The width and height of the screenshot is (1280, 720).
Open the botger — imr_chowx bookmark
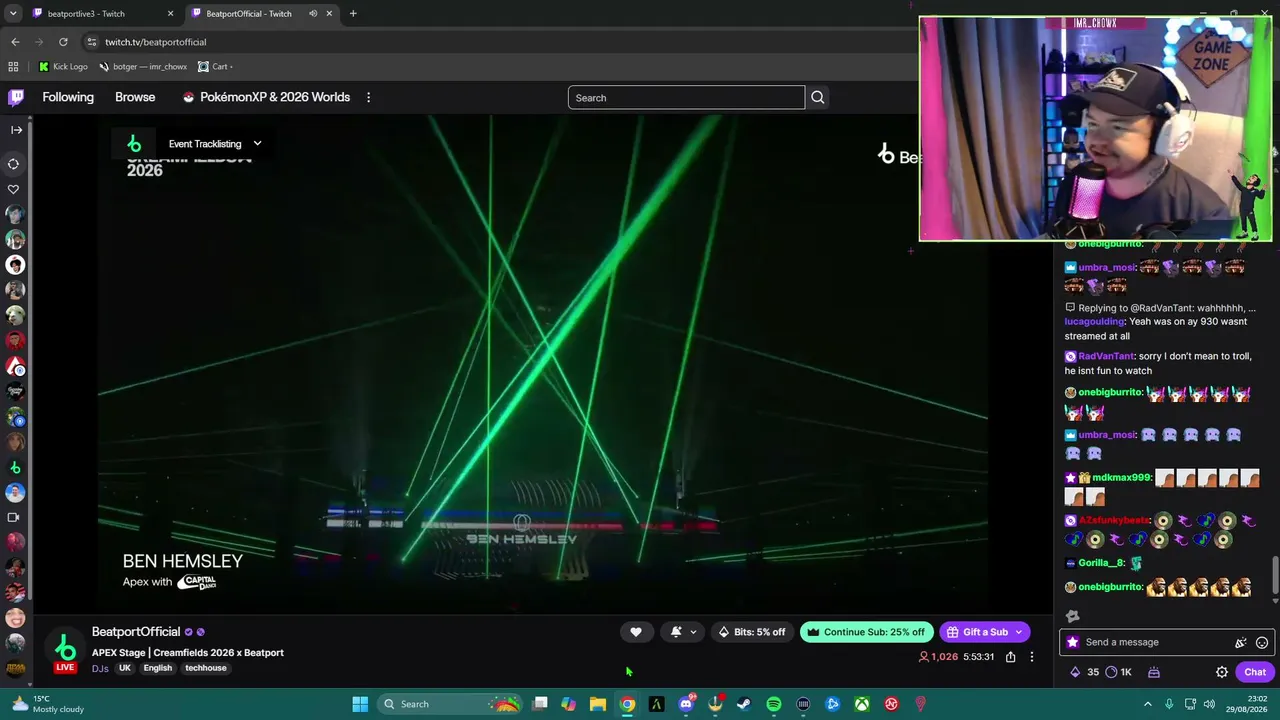143,67
